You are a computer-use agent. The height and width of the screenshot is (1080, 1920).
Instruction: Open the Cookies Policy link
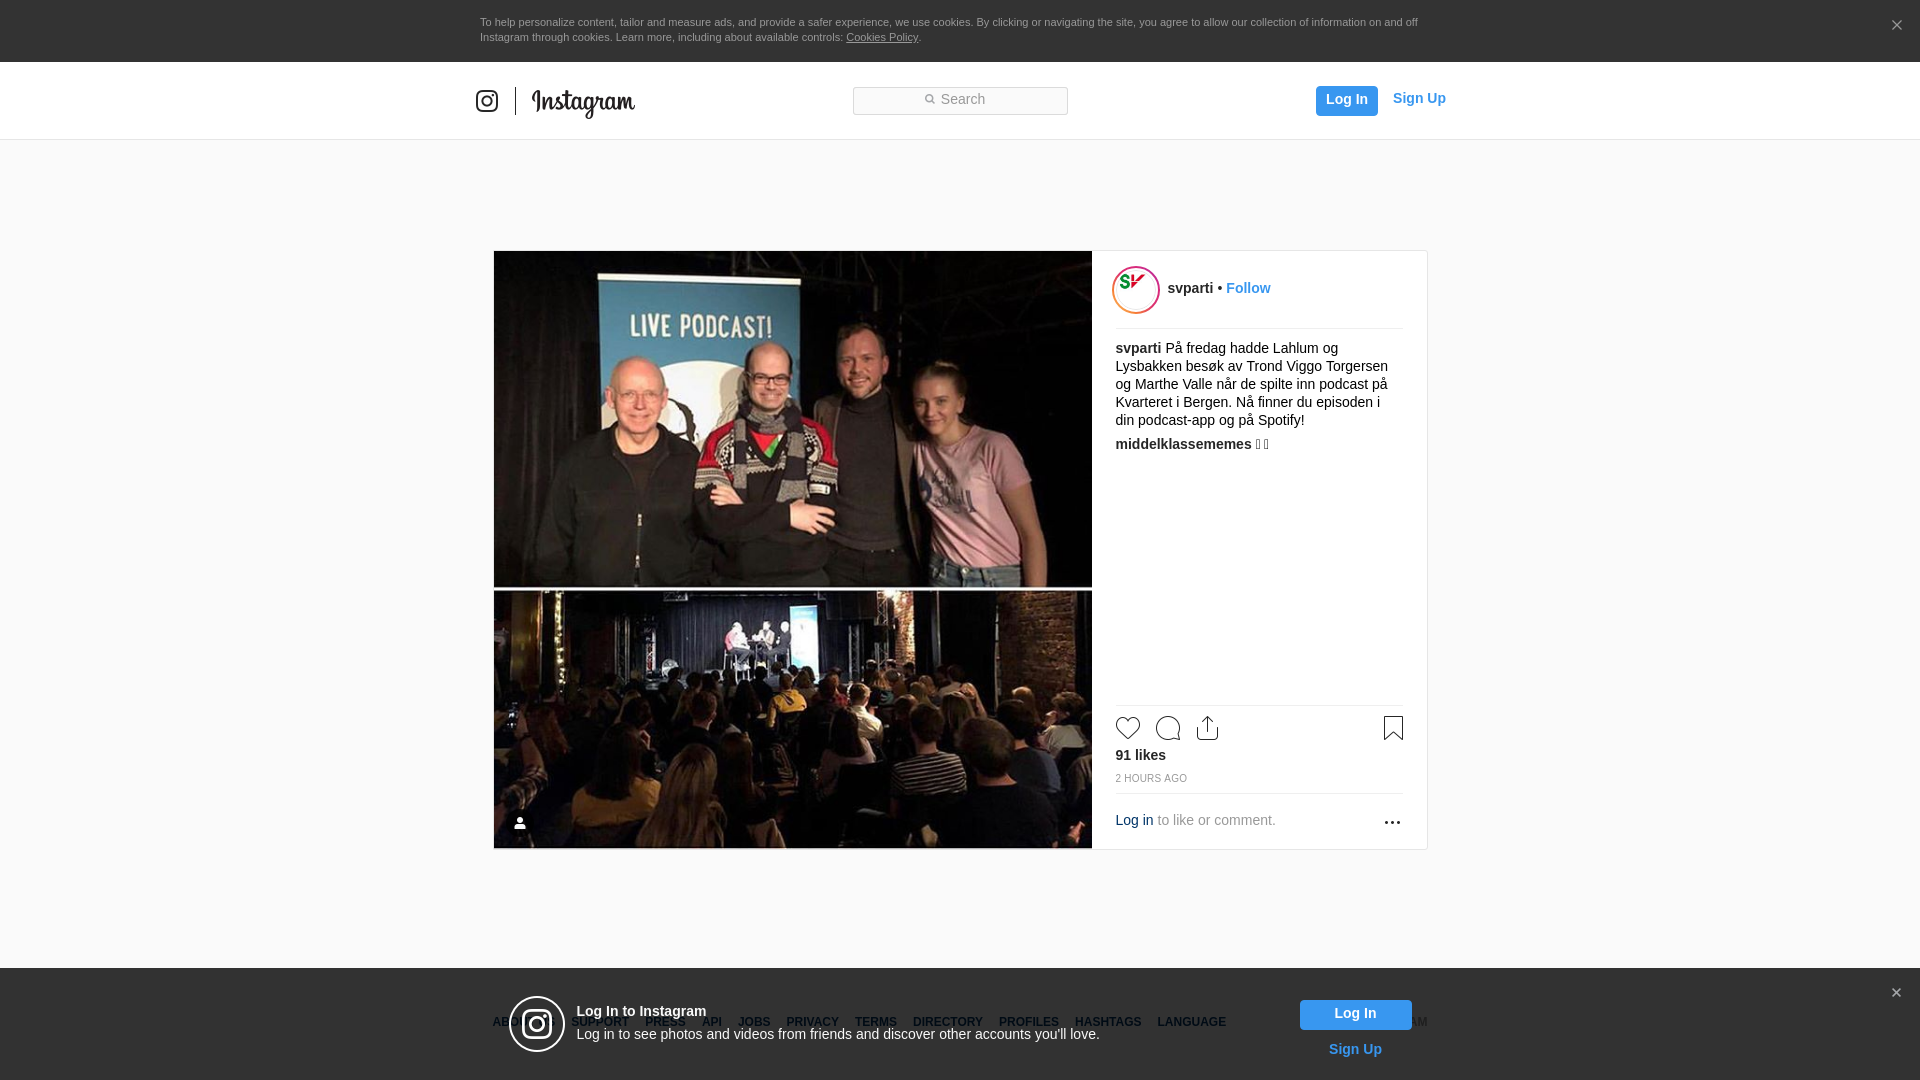[x=882, y=37]
